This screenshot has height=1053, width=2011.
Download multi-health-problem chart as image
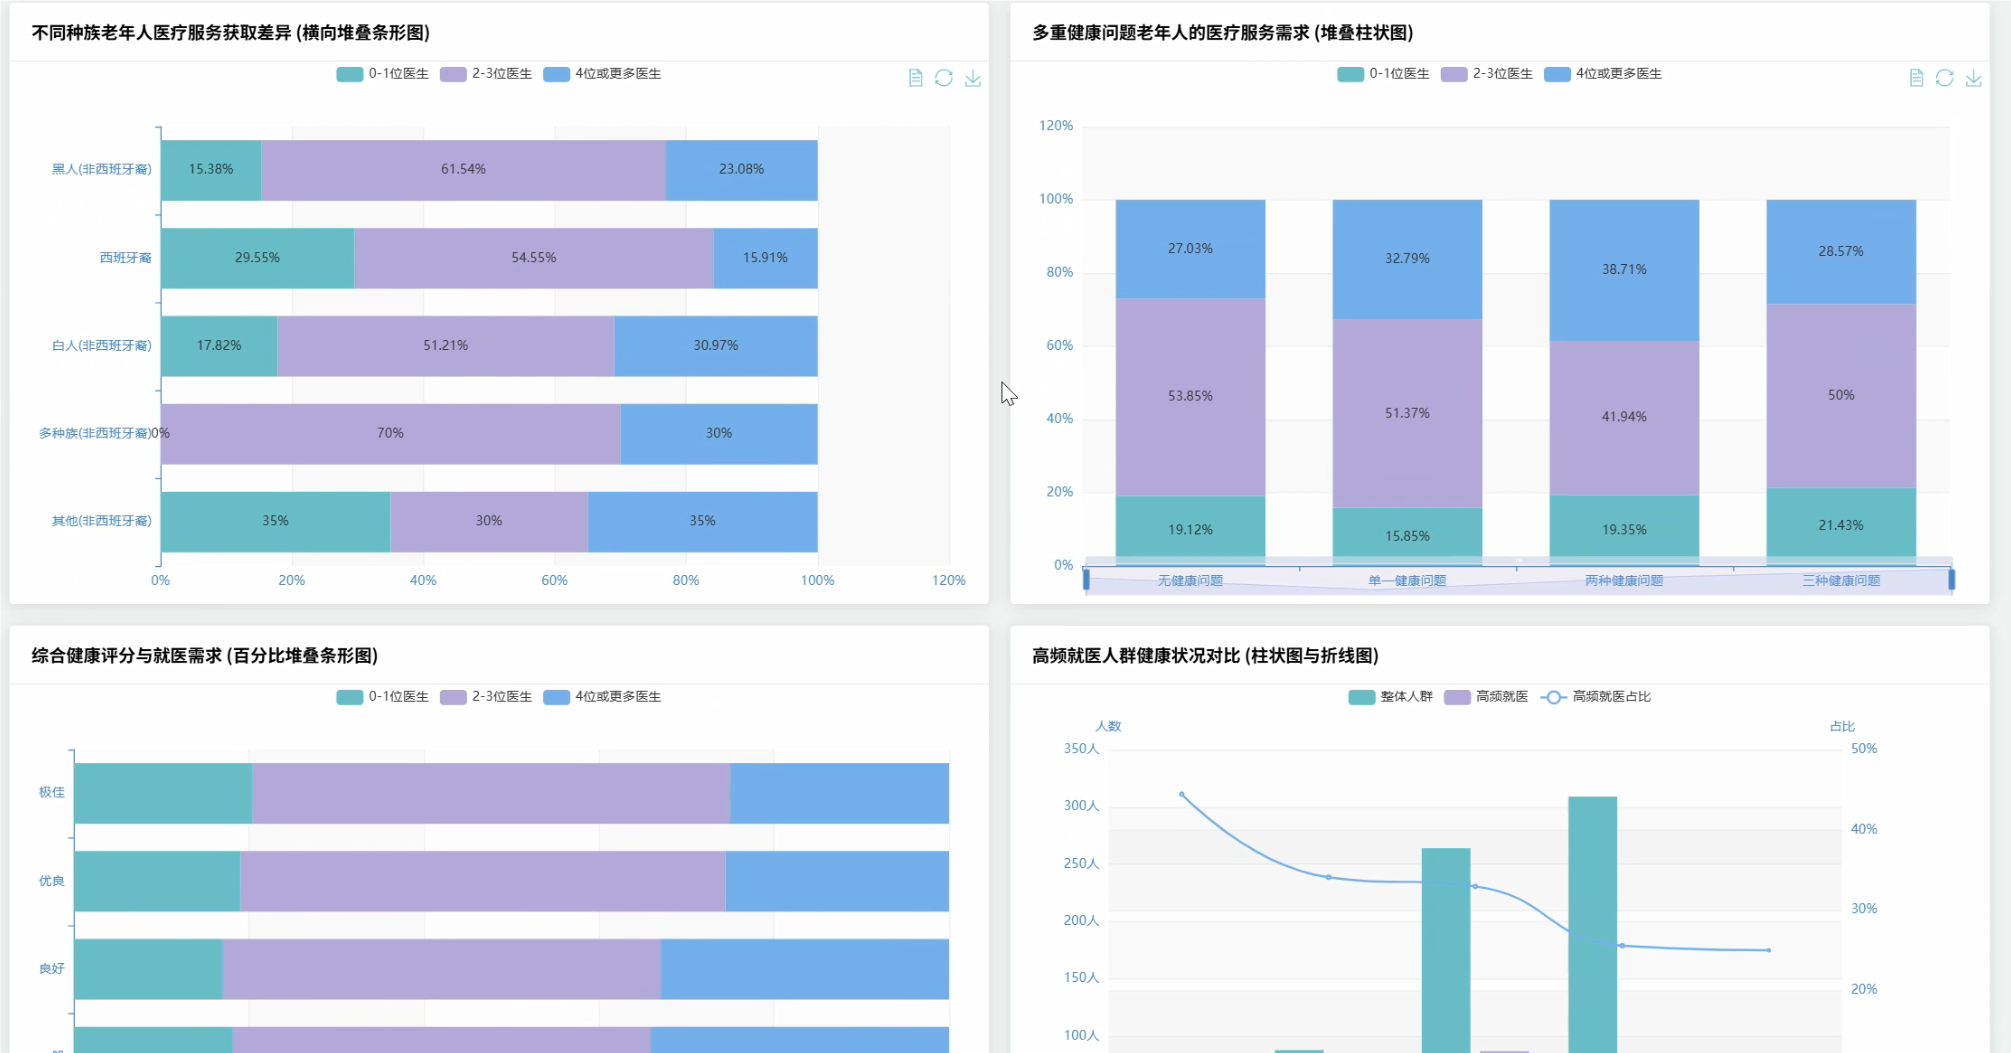(x=1973, y=78)
